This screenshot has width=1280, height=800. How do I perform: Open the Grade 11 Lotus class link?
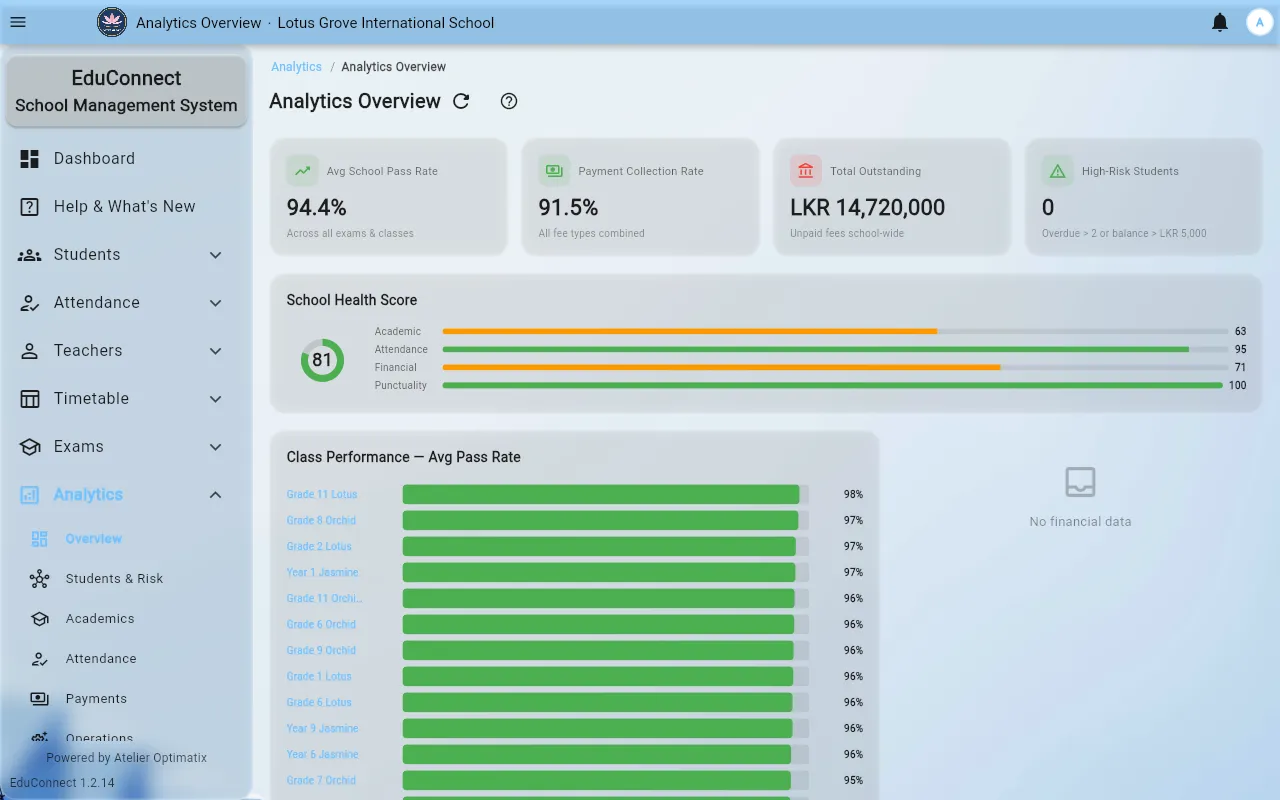[321, 494]
